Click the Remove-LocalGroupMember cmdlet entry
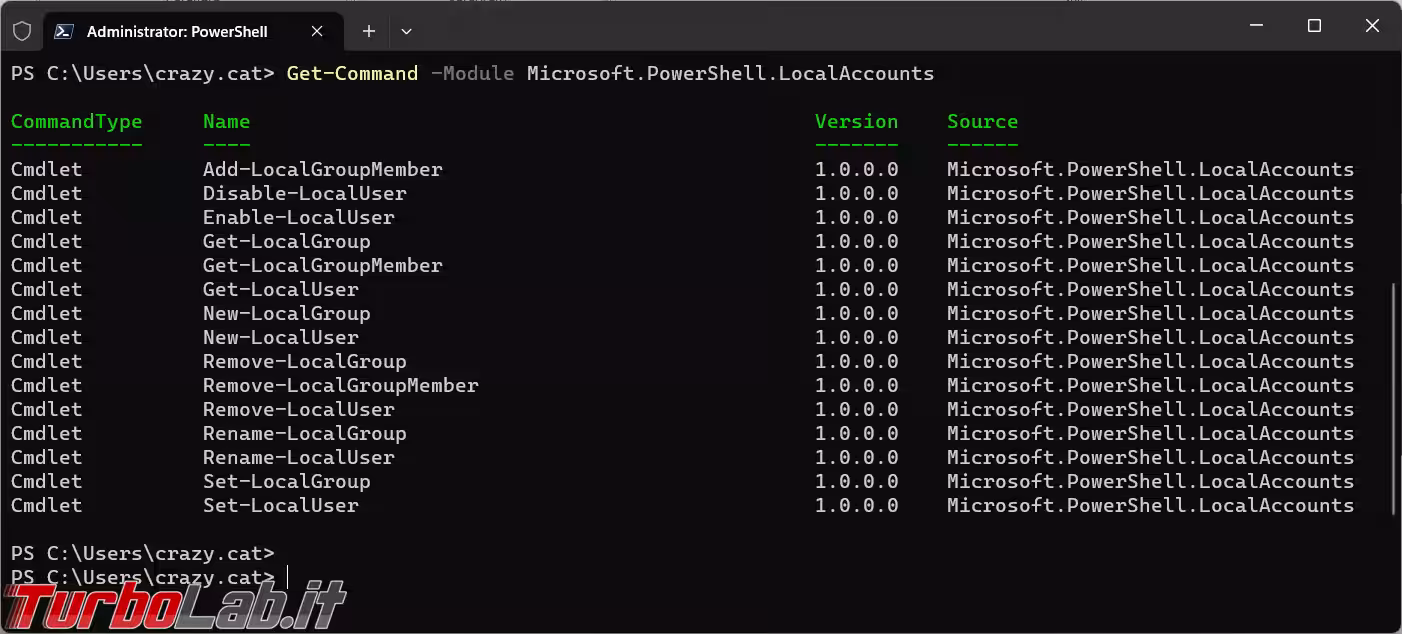Viewport: 1402px width, 634px height. pyautogui.click(x=340, y=385)
